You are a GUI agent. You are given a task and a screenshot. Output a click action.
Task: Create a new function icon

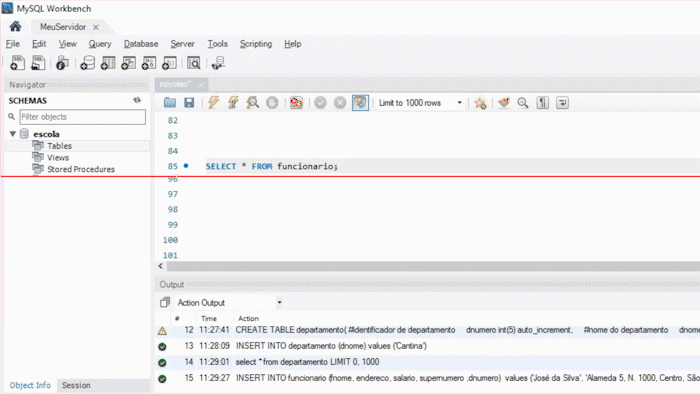(x=170, y=63)
